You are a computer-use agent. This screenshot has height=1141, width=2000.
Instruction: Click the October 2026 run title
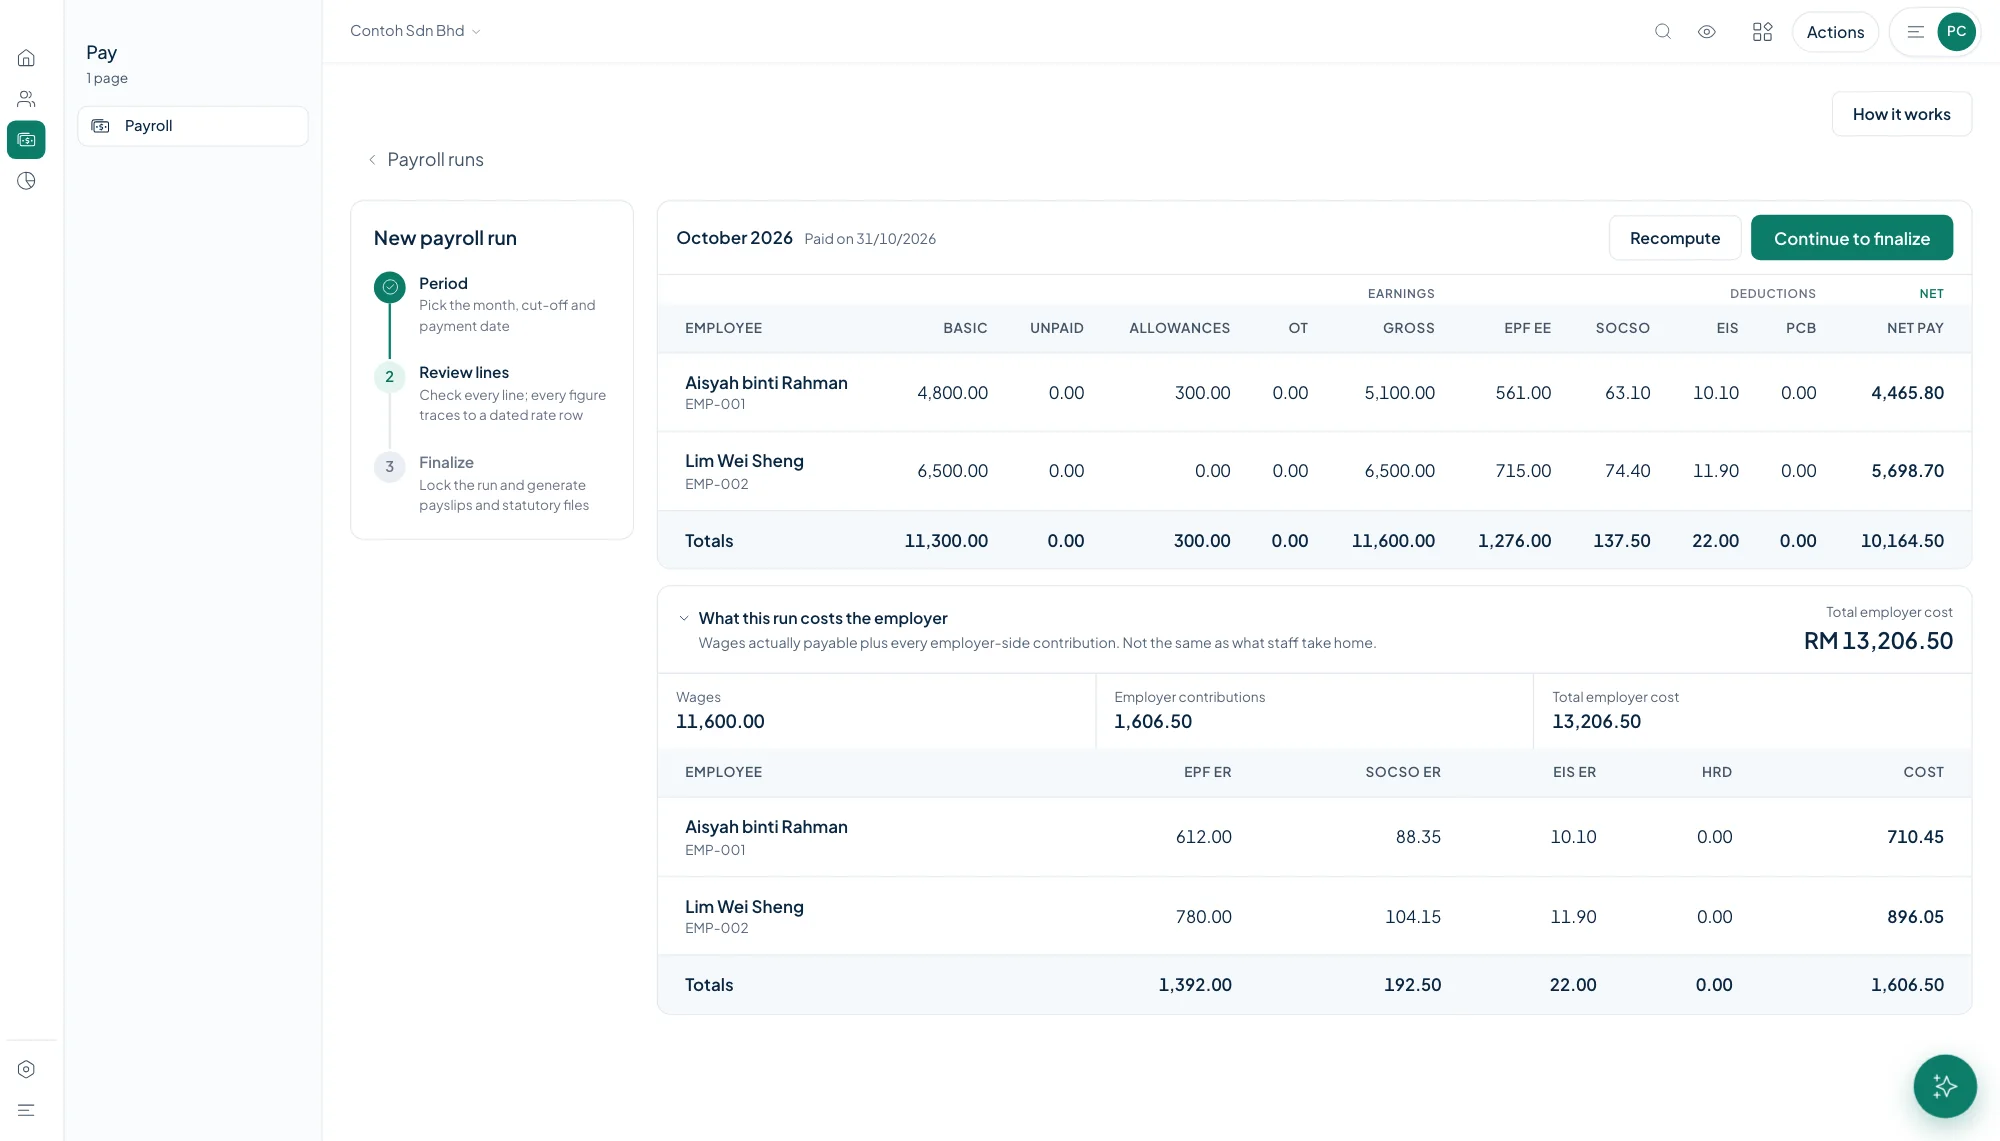734,238
